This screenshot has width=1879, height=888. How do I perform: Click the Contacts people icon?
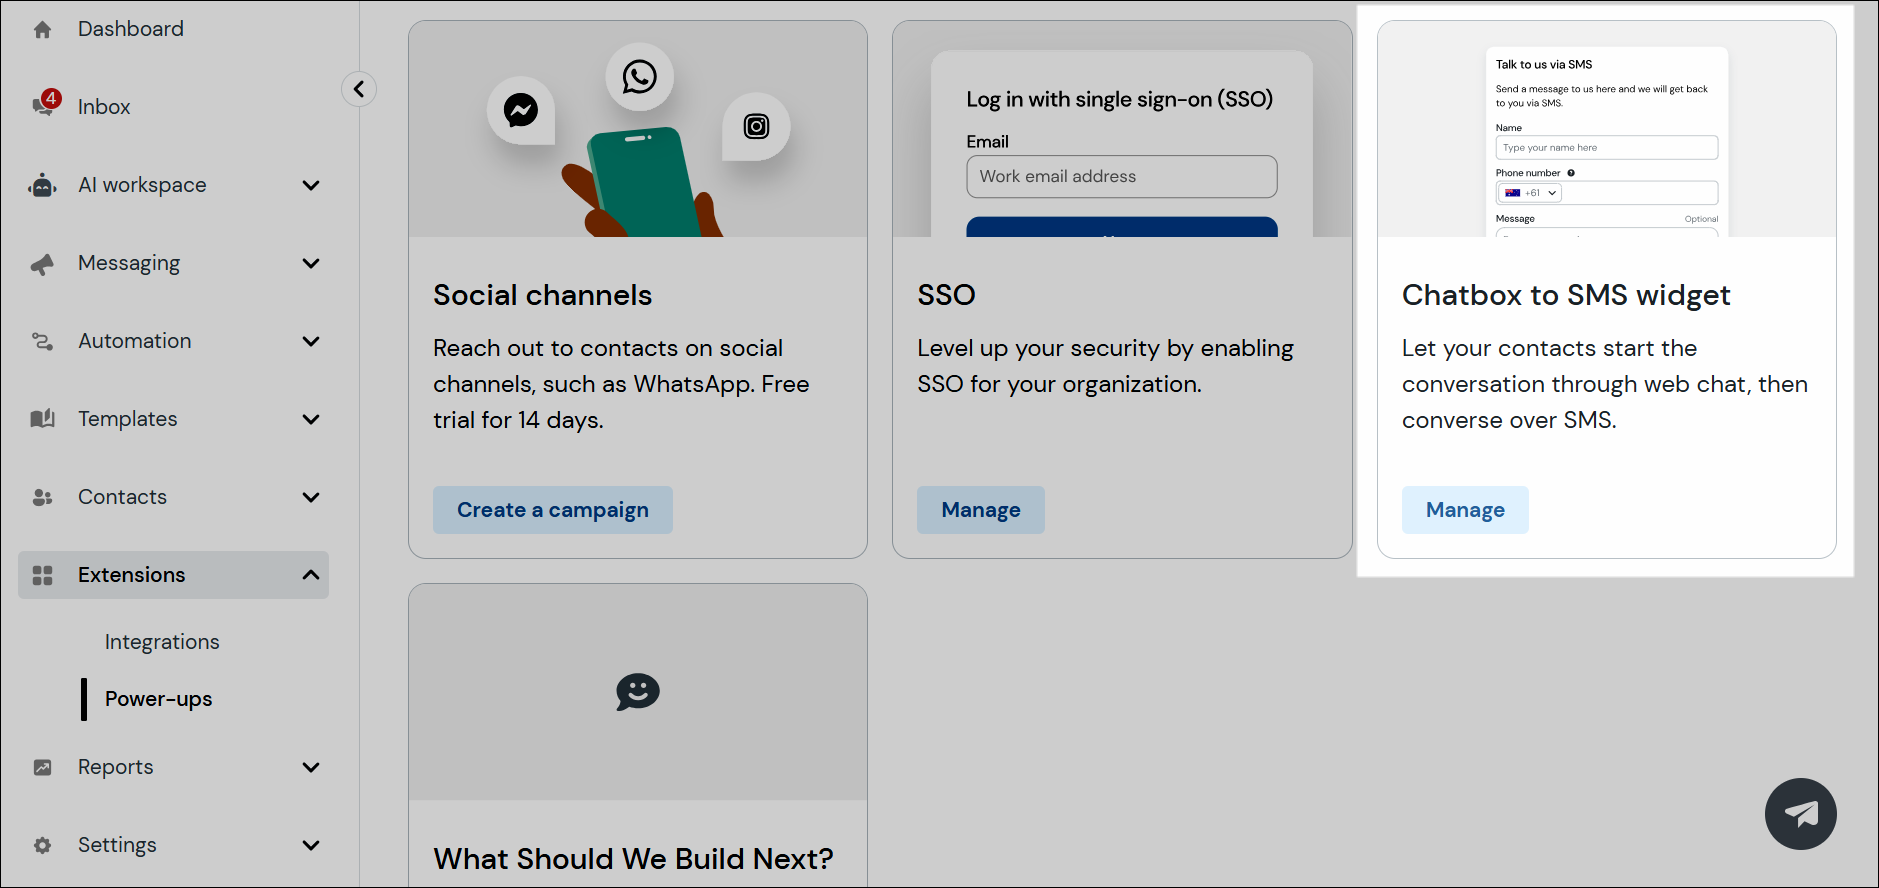tap(42, 497)
